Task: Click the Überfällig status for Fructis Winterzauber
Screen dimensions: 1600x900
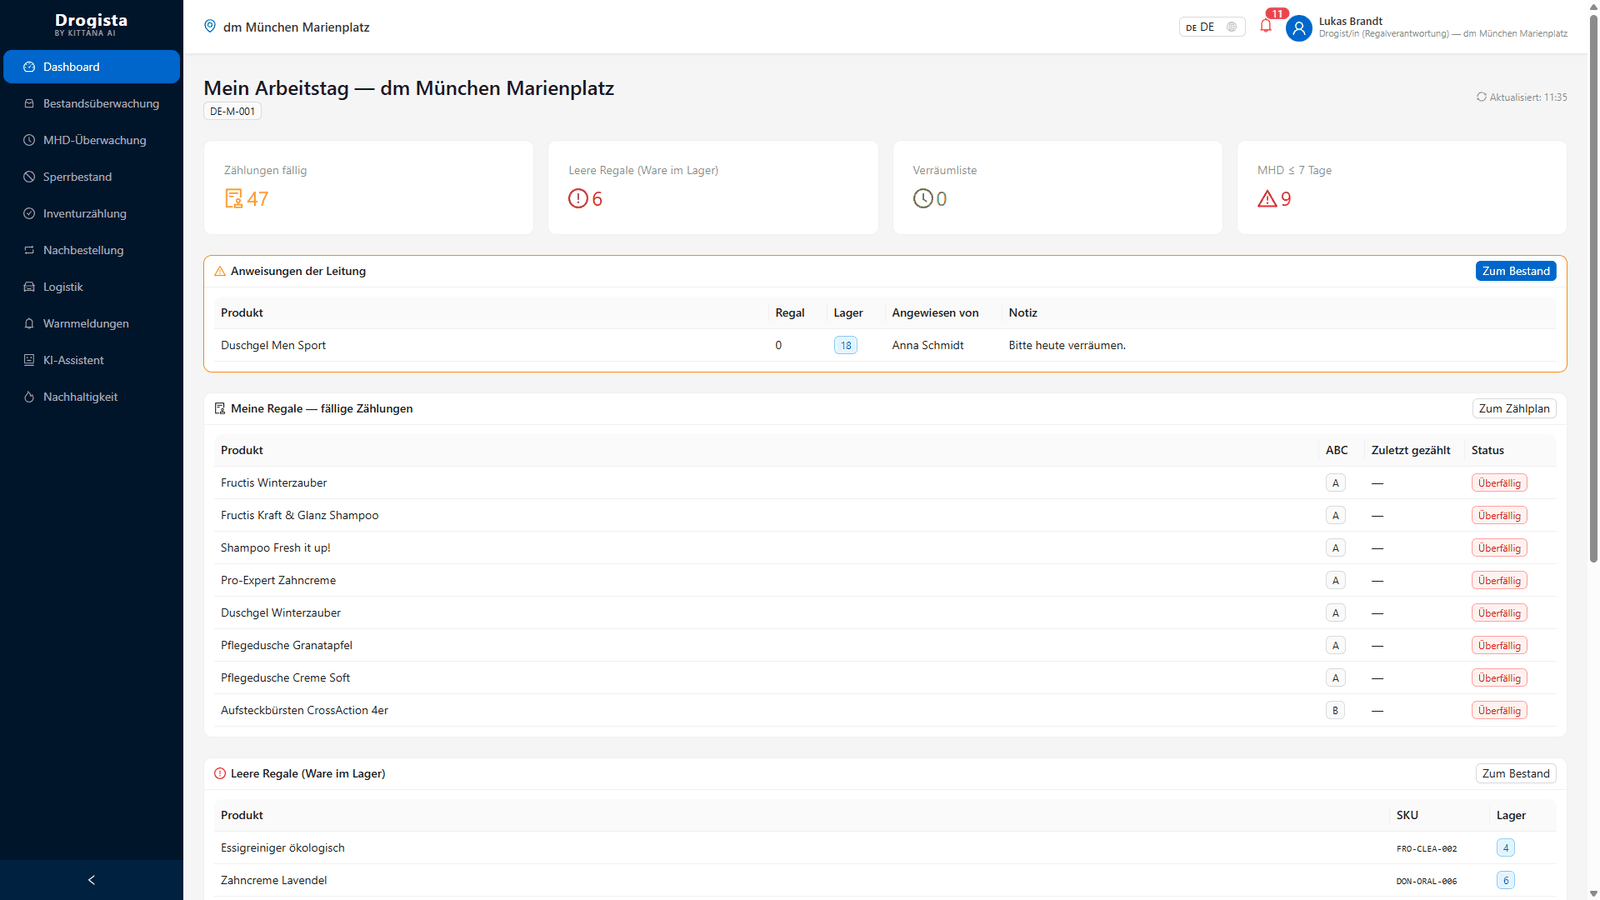Action: (1499, 483)
